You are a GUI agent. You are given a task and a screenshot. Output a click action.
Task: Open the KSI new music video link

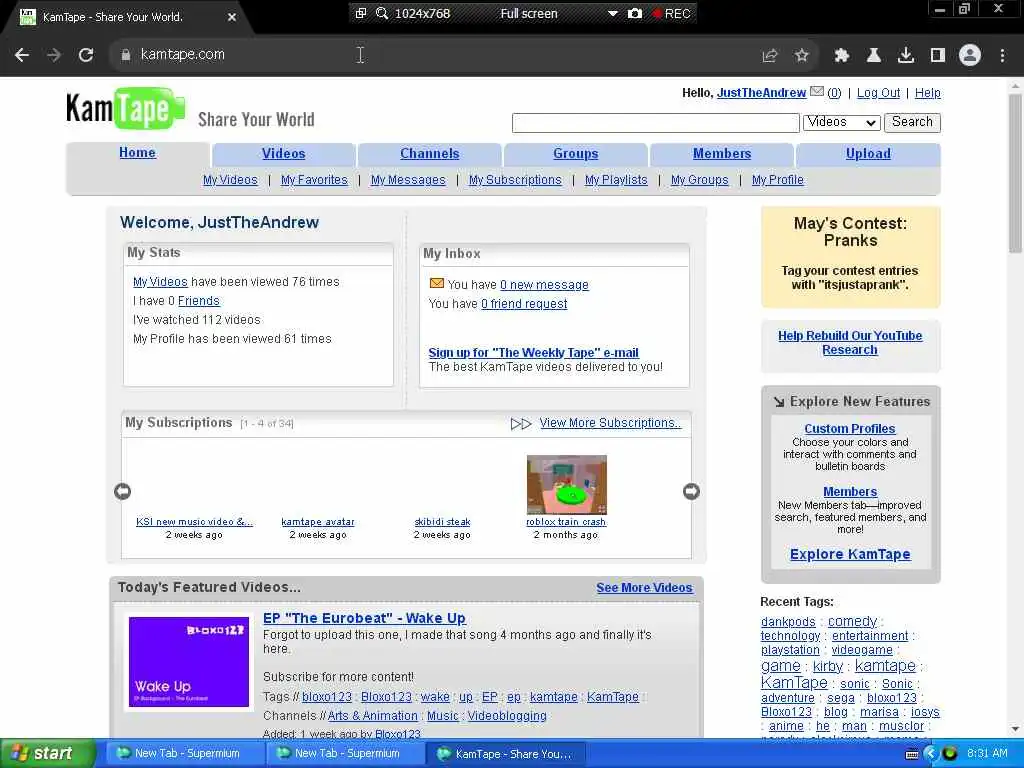194,522
